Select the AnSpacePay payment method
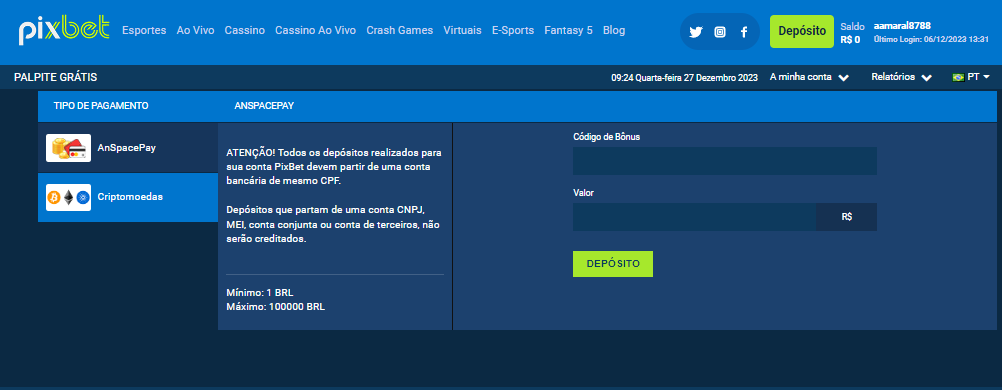Image resolution: width=1002 pixels, height=390 pixels. (x=128, y=148)
